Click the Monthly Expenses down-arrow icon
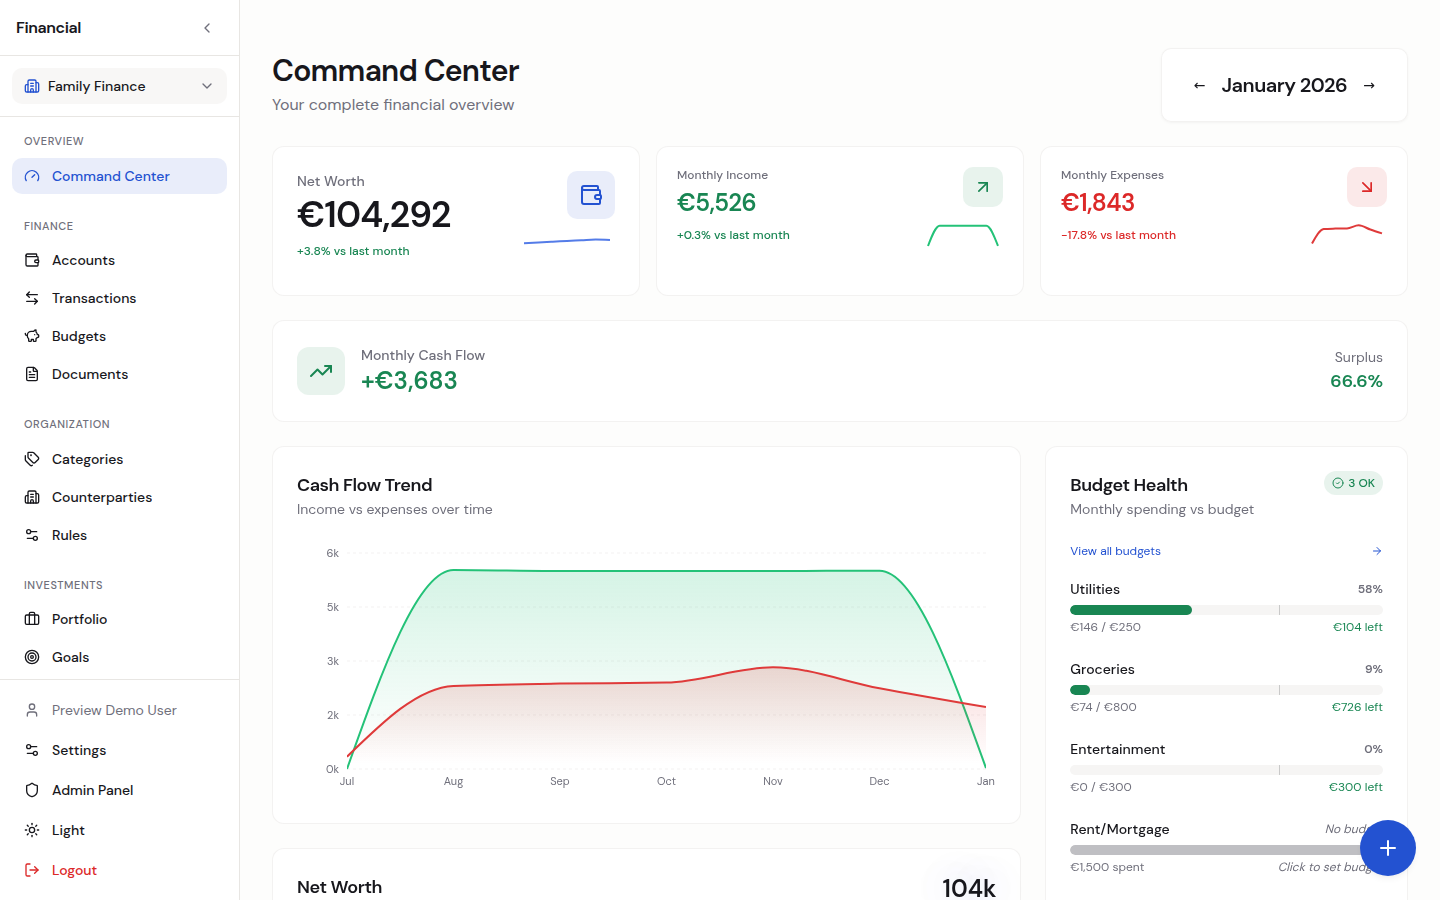This screenshot has width=1440, height=900. click(x=1366, y=187)
